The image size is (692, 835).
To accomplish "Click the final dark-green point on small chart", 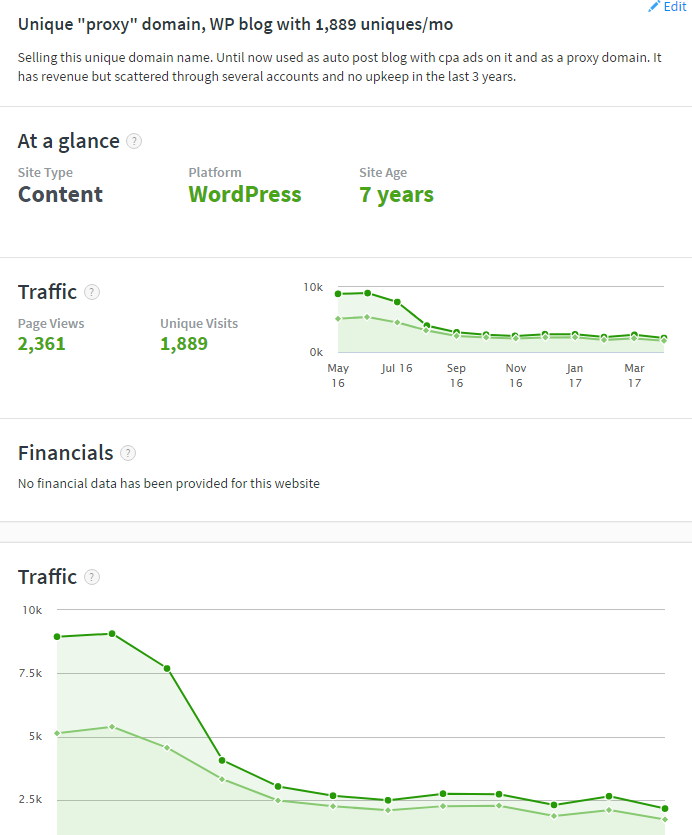I will [663, 338].
